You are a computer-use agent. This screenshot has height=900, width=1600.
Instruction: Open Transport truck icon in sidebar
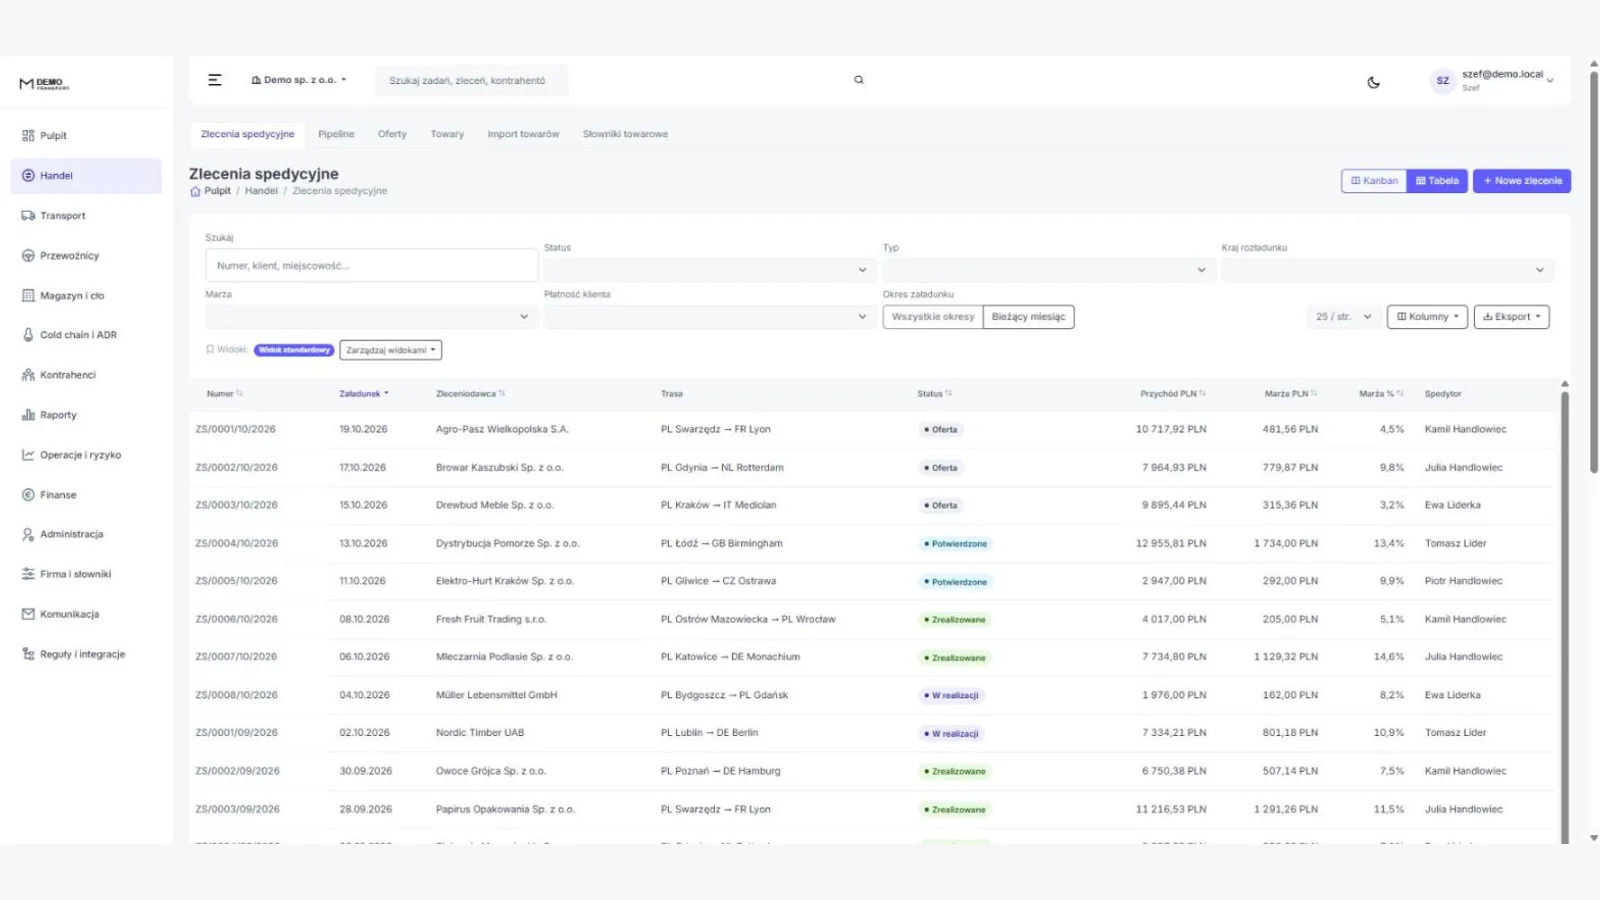point(28,215)
